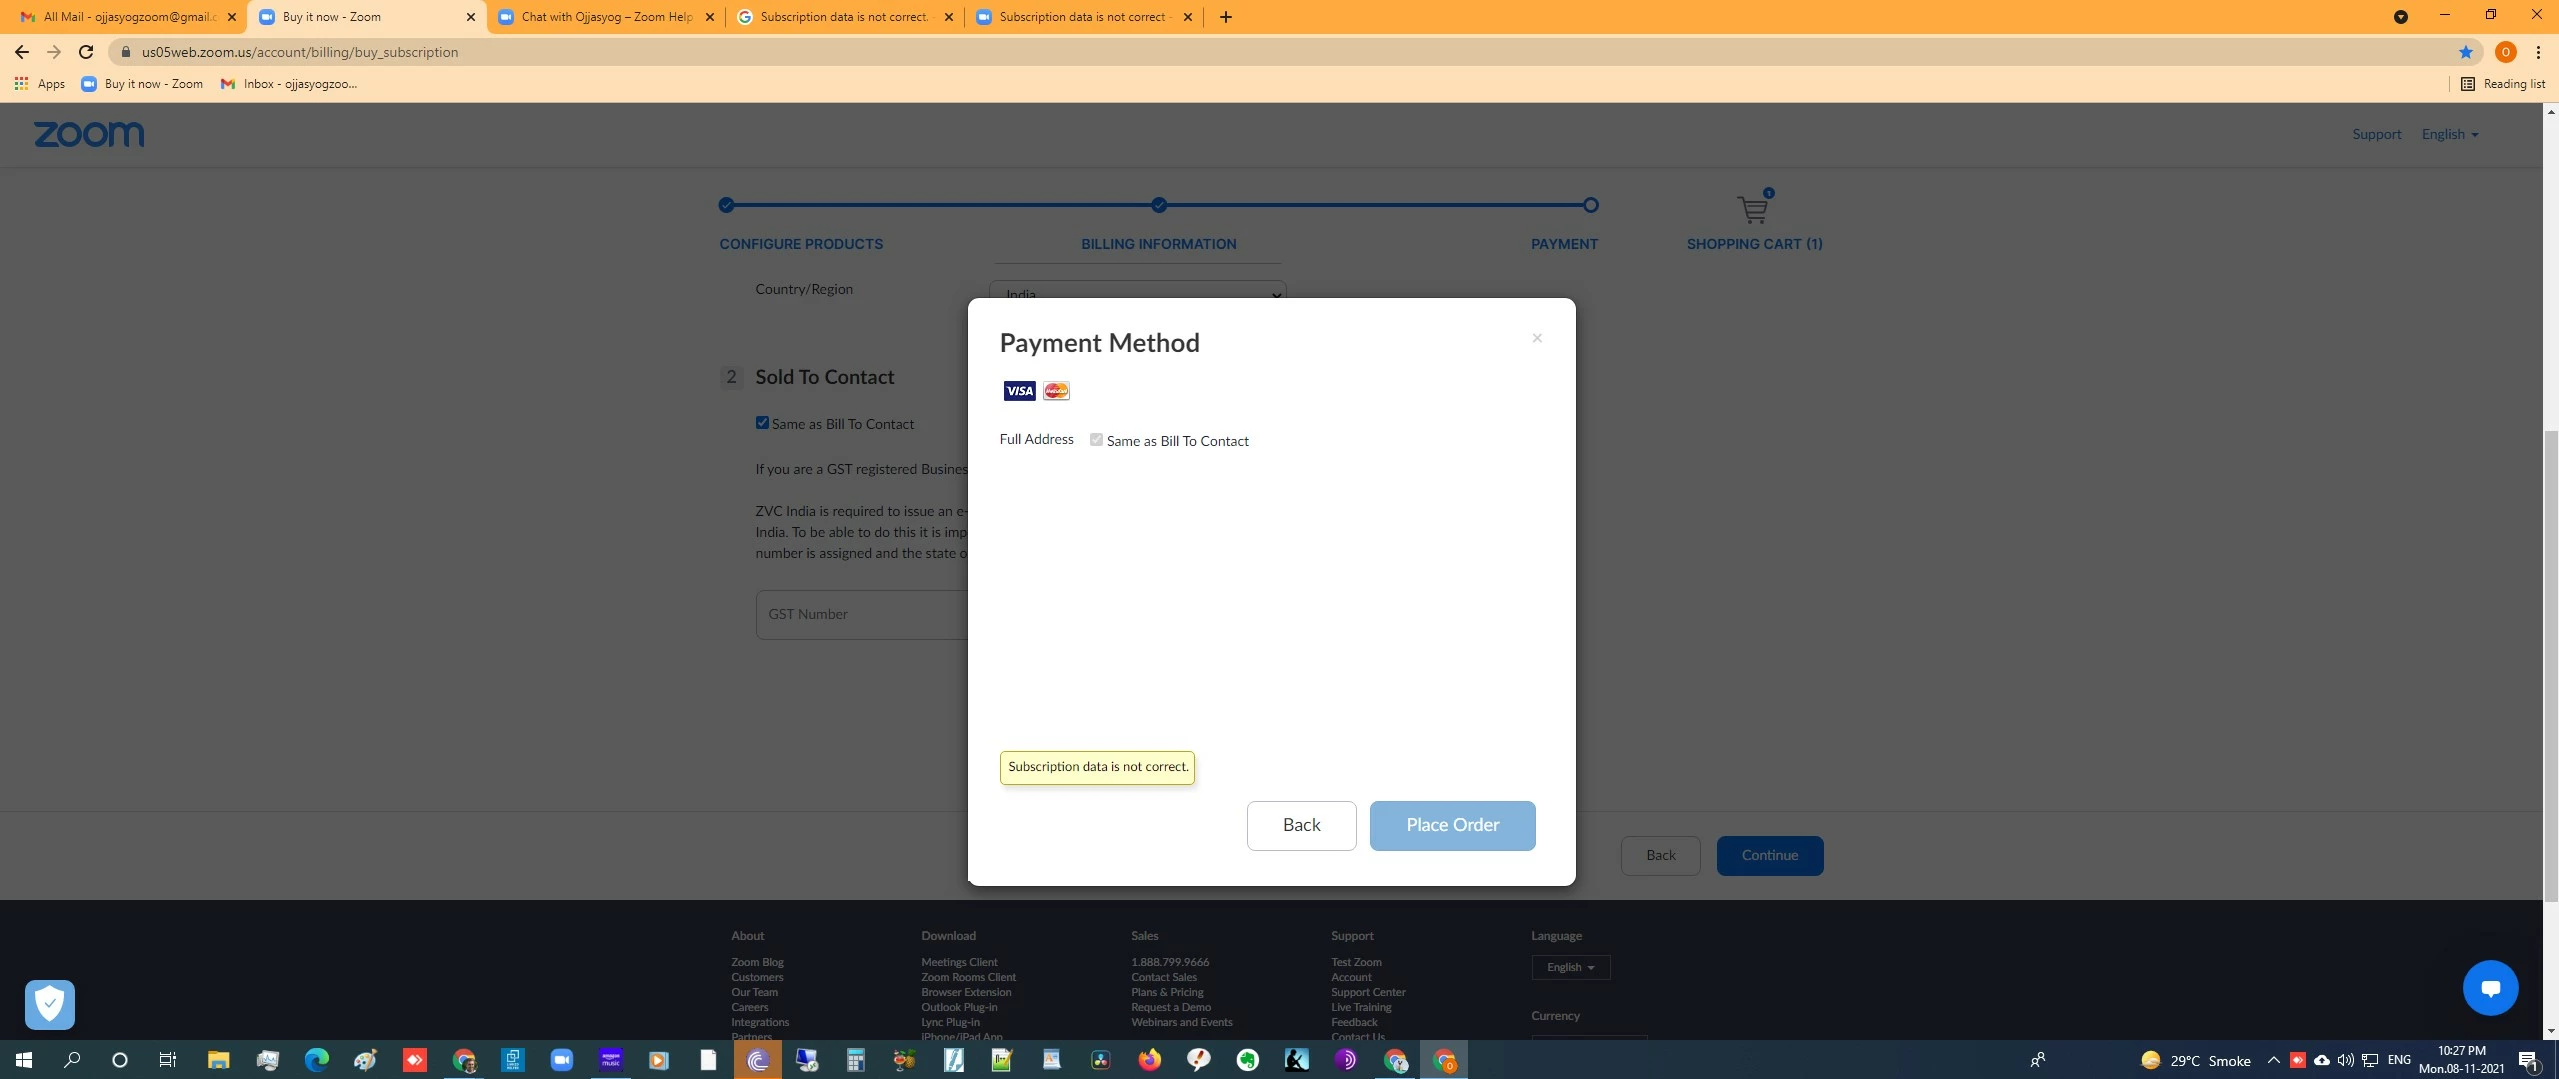Show hidden system tray icons
Screen dimensions: 2559x1079
coord(2273,1060)
